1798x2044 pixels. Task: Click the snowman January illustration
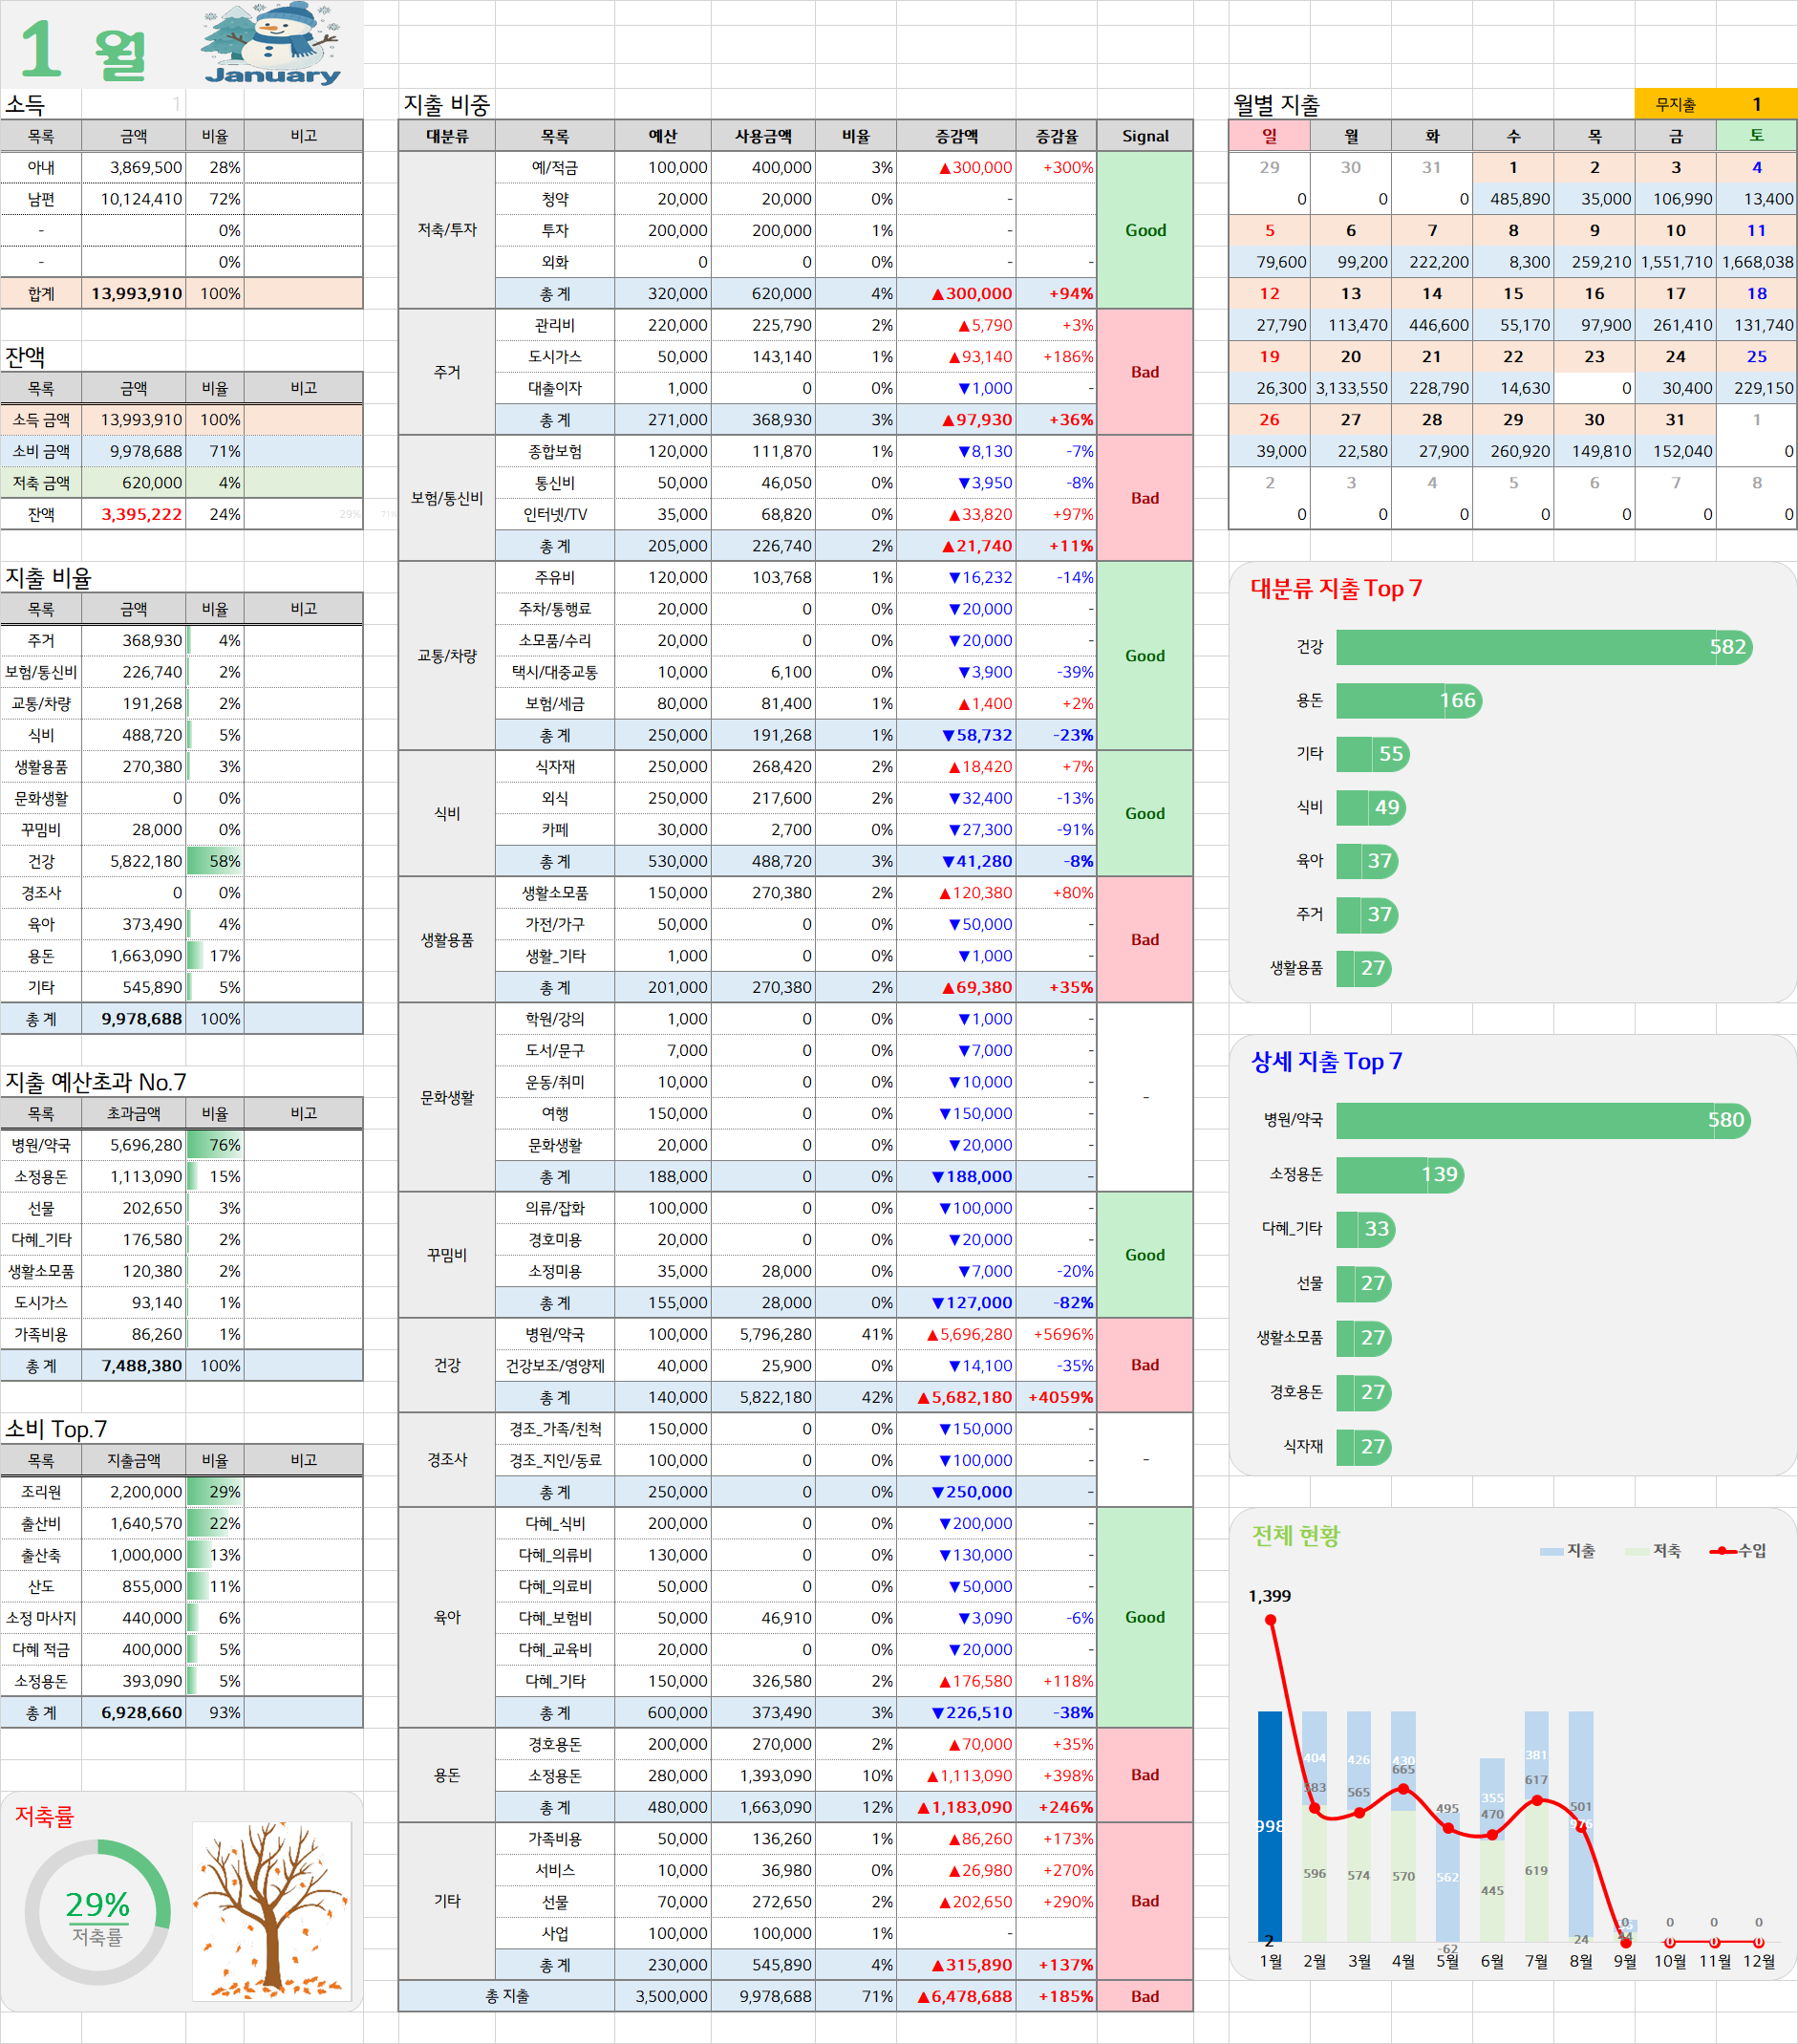[x=271, y=44]
